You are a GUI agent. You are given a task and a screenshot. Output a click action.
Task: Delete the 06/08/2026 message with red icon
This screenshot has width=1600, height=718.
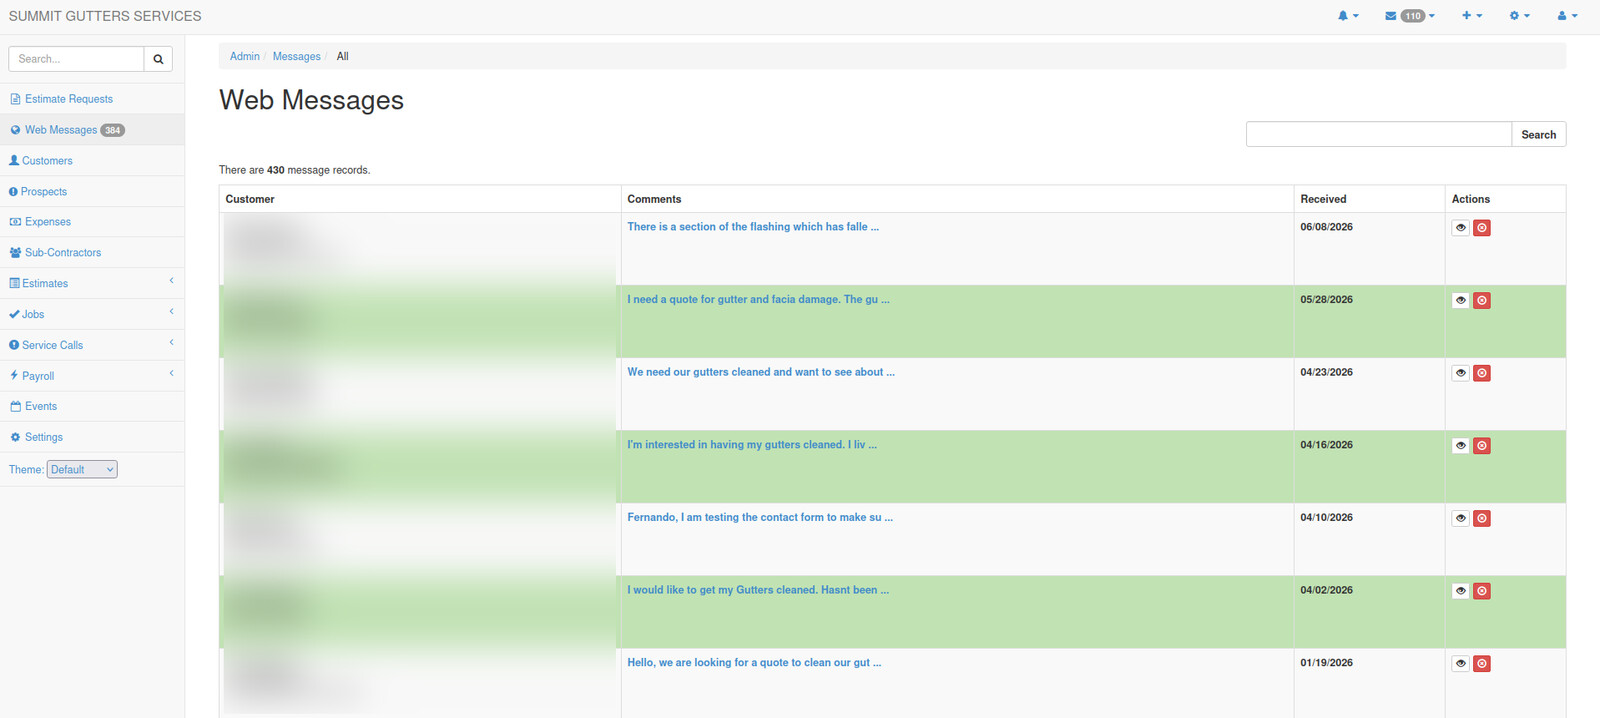click(1482, 228)
